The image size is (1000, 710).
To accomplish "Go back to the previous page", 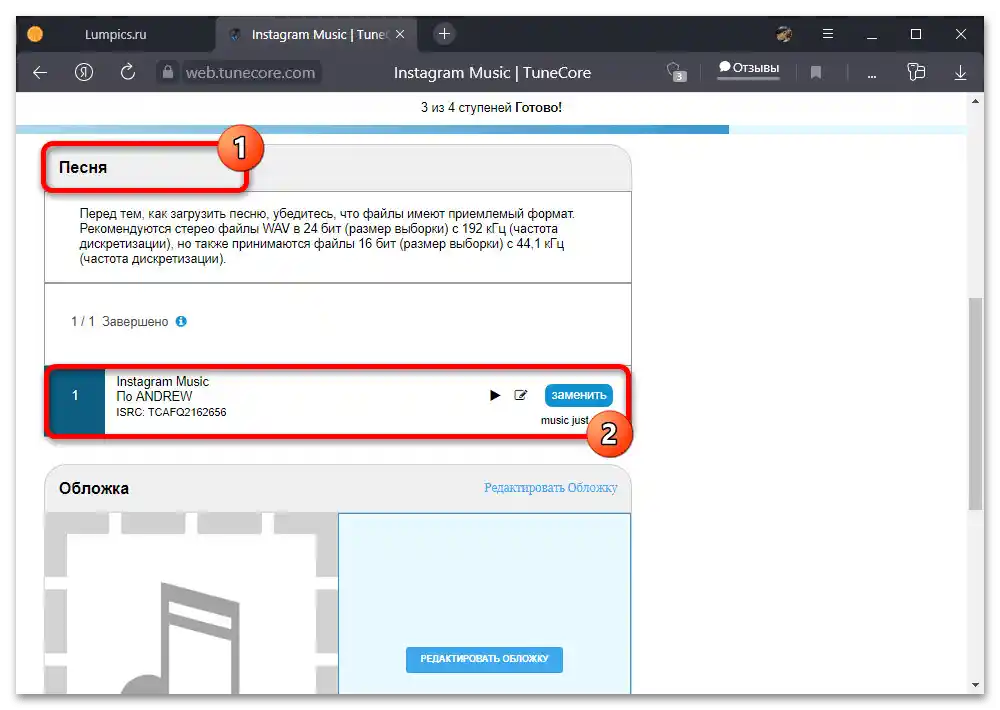I will [x=40, y=73].
